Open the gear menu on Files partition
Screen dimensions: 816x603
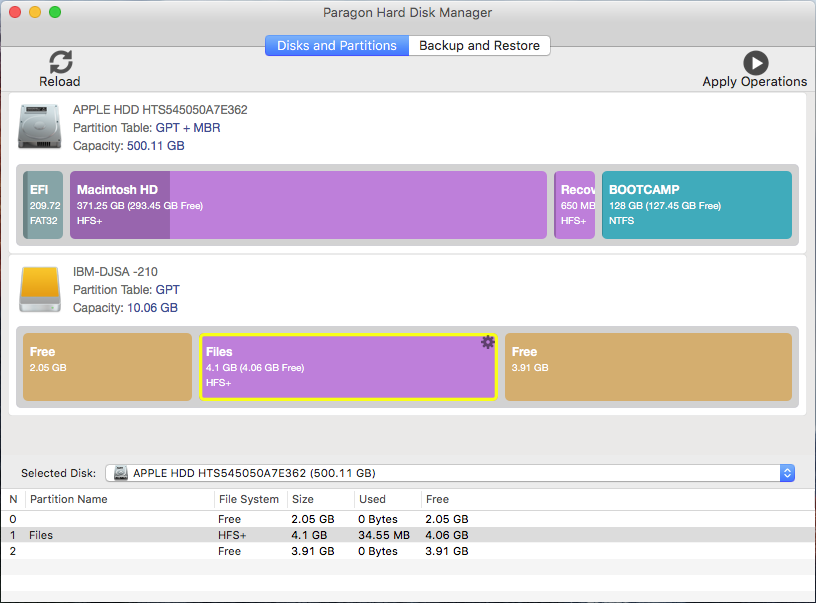coord(488,342)
